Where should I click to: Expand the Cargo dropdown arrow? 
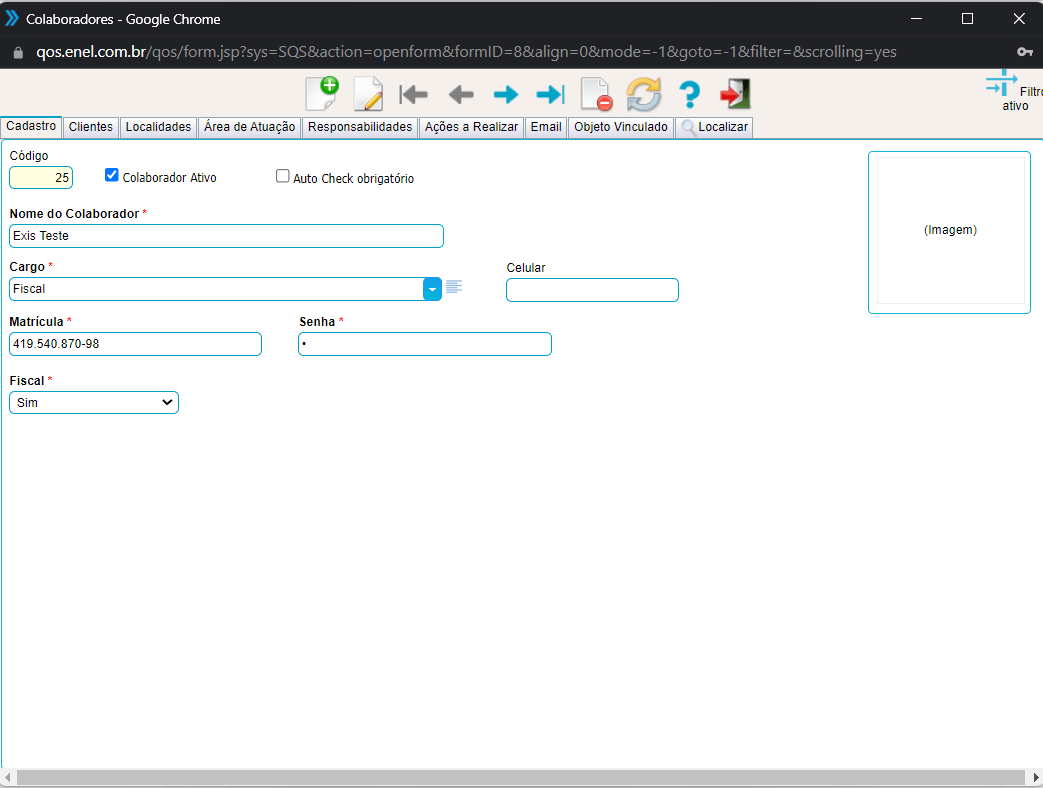click(x=432, y=289)
